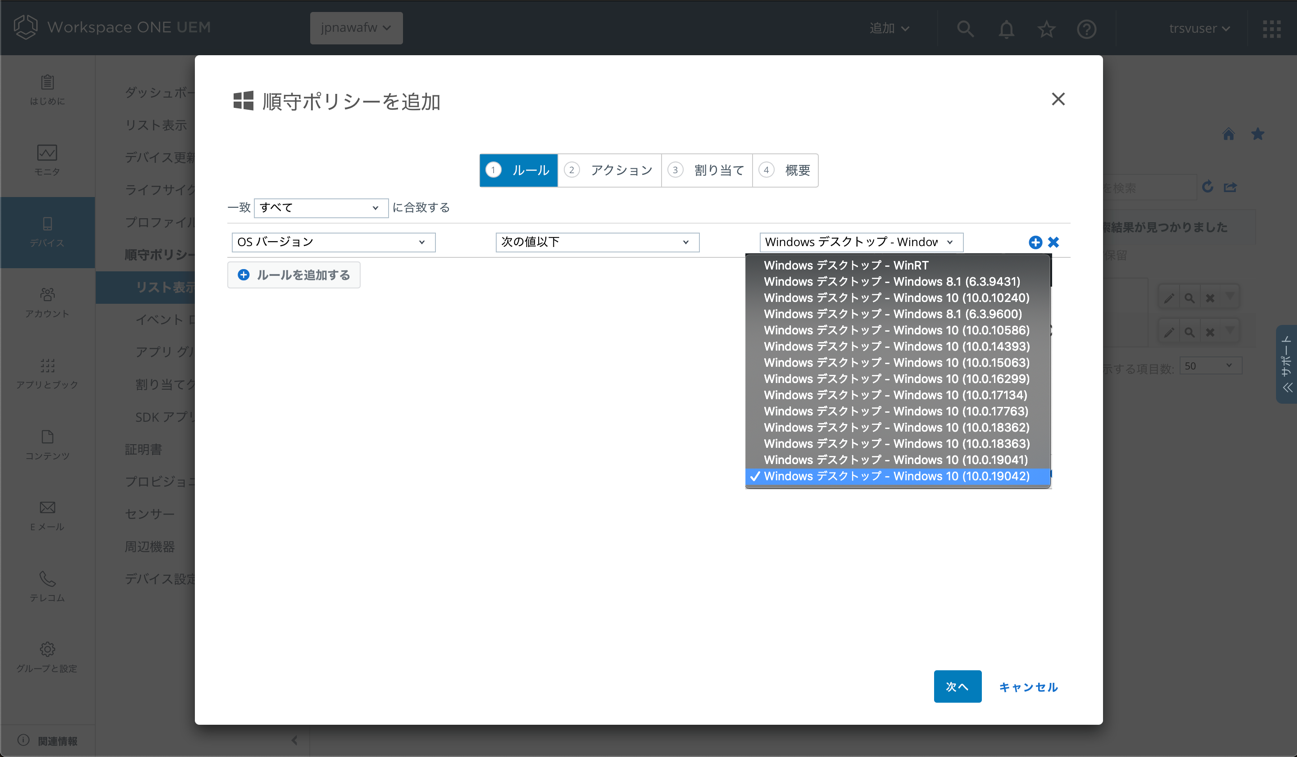Click the Windows デスクトップ version dropdown
Image resolution: width=1297 pixels, height=757 pixels.
point(861,242)
